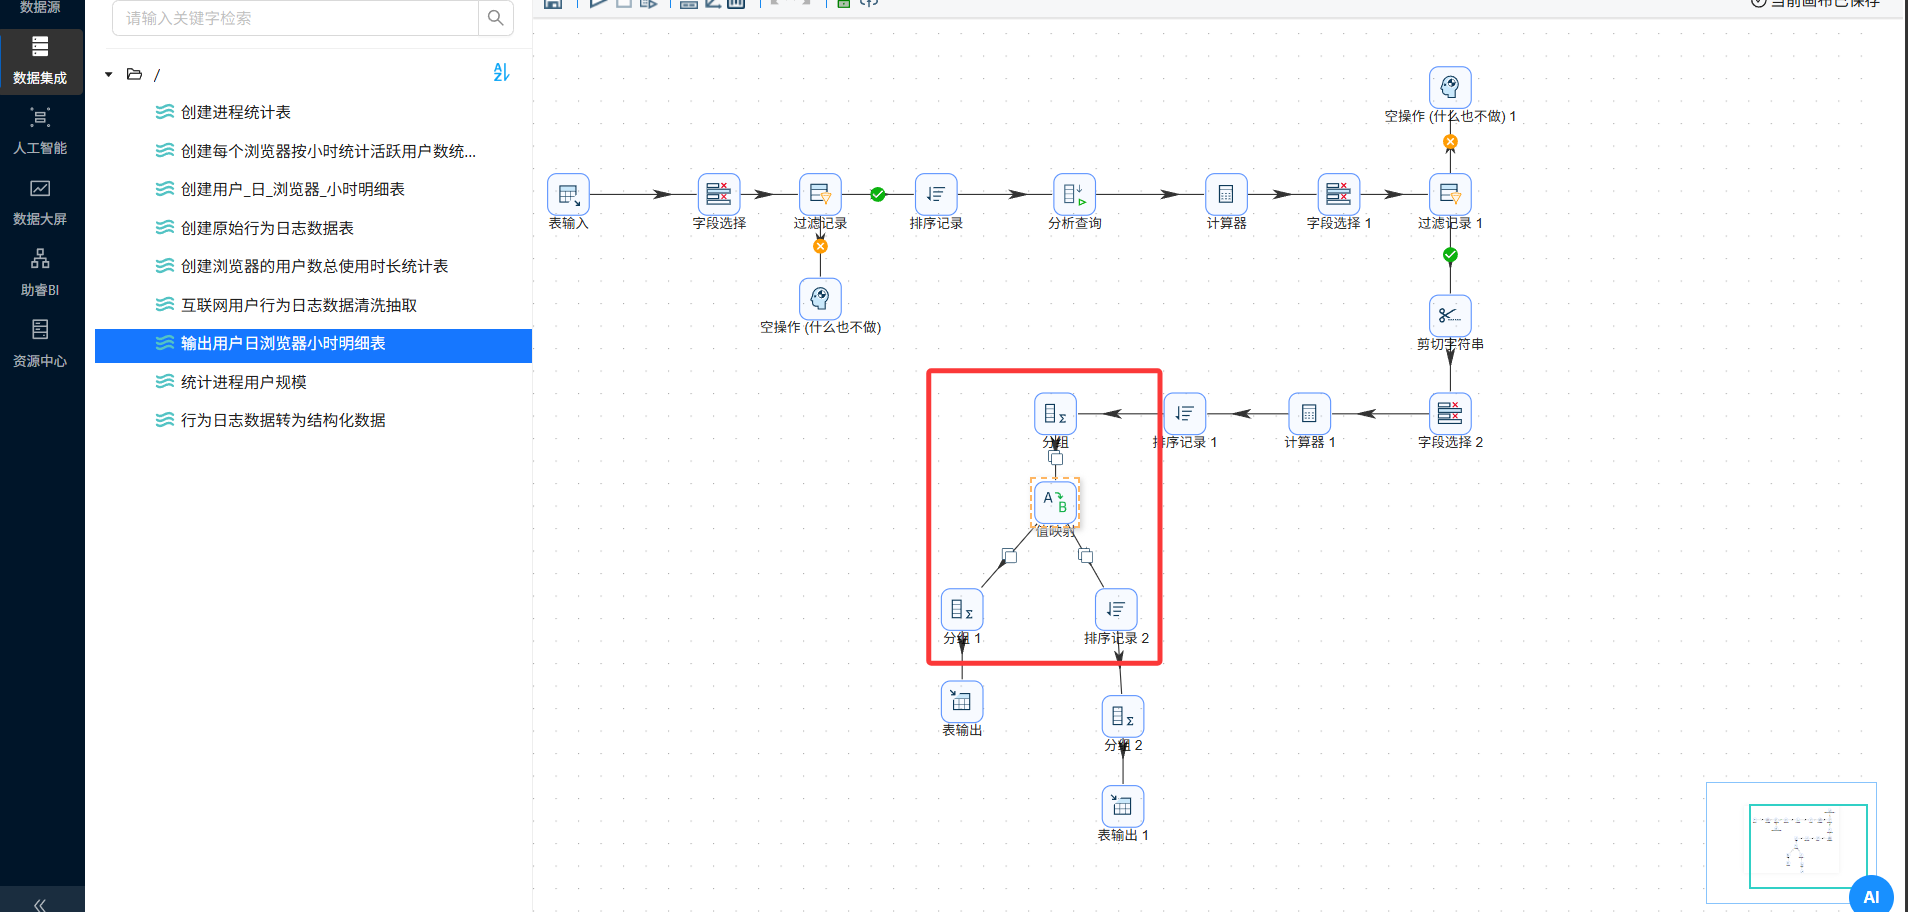Select the 分组 1 node

pyautogui.click(x=962, y=609)
